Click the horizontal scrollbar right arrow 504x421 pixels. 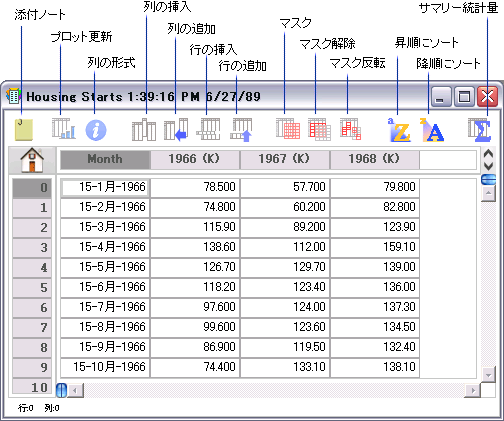[x=472, y=390]
